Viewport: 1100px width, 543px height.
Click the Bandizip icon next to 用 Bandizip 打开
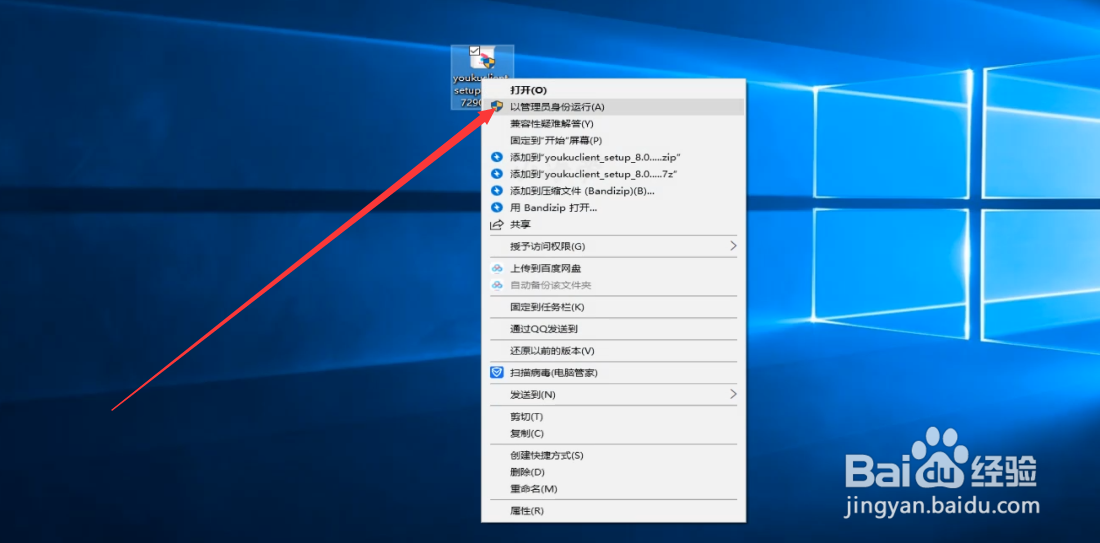click(x=497, y=208)
